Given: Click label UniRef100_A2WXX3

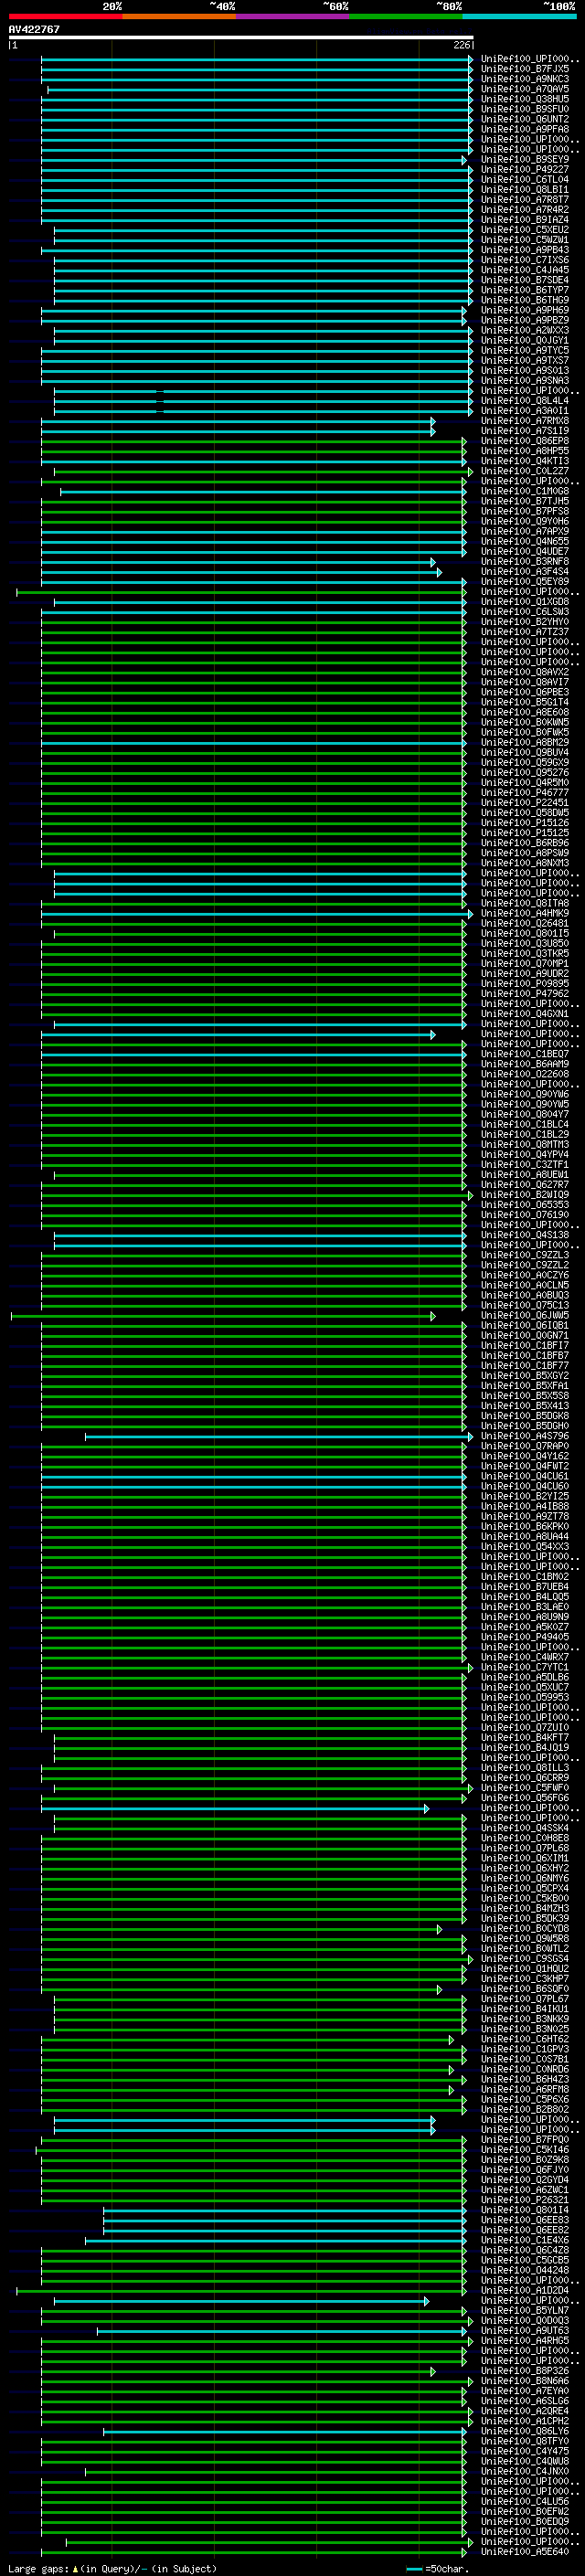Looking at the screenshot, I should click(525, 331).
